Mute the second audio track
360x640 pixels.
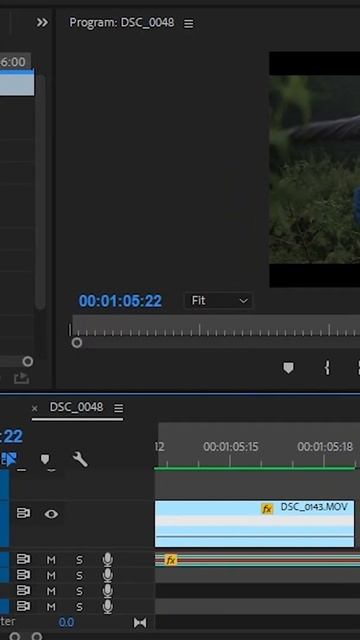[51, 576]
